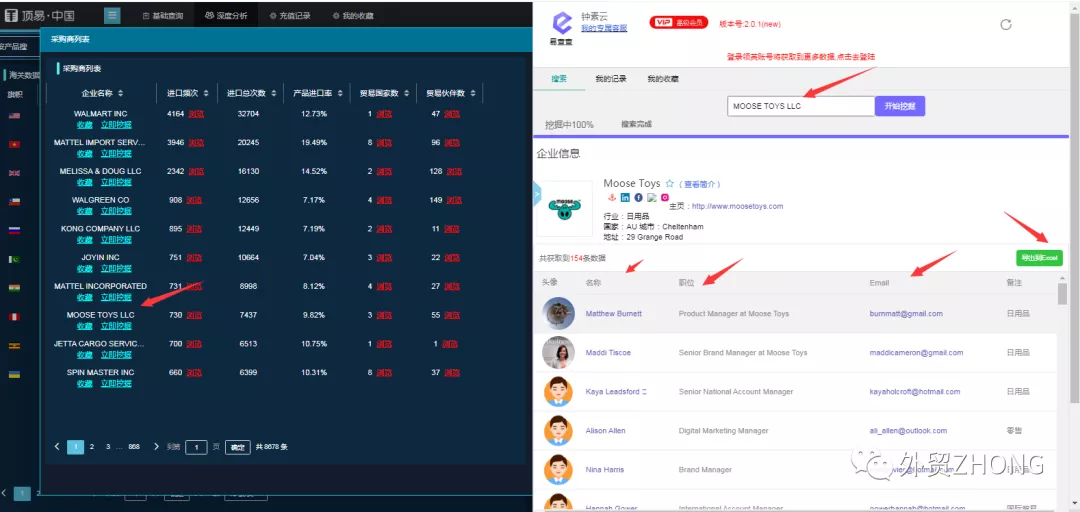This screenshot has height=512, width=1080.
Task: Switch to 我的收藏 tab in 易查查
Action: tap(663, 79)
